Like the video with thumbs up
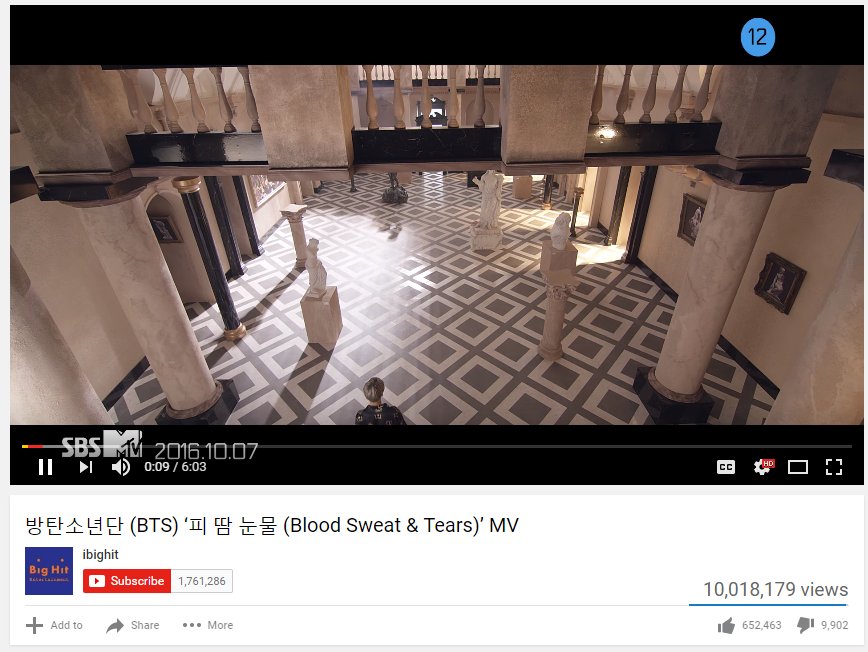868x652 pixels. 750,625
